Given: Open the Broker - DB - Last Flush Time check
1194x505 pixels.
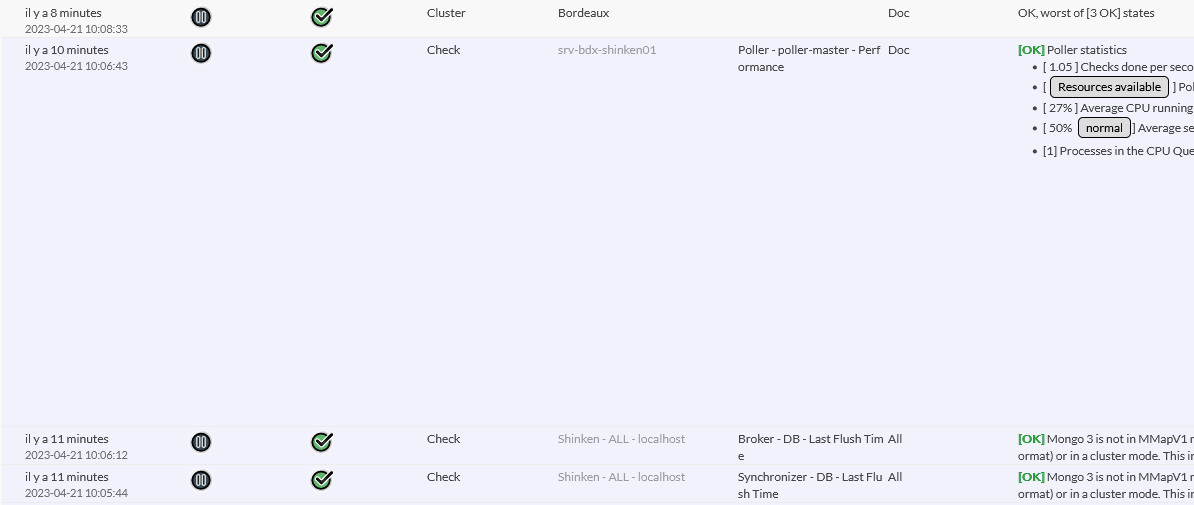Looking at the screenshot, I should pos(810,447).
